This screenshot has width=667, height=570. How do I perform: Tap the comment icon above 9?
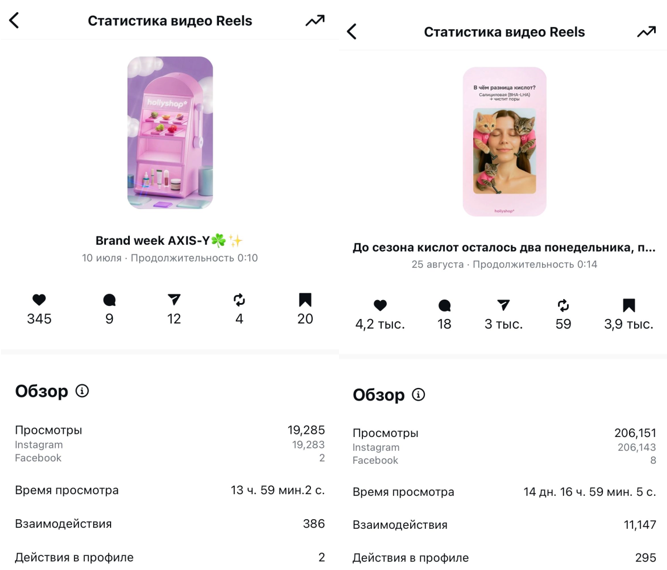click(x=109, y=299)
